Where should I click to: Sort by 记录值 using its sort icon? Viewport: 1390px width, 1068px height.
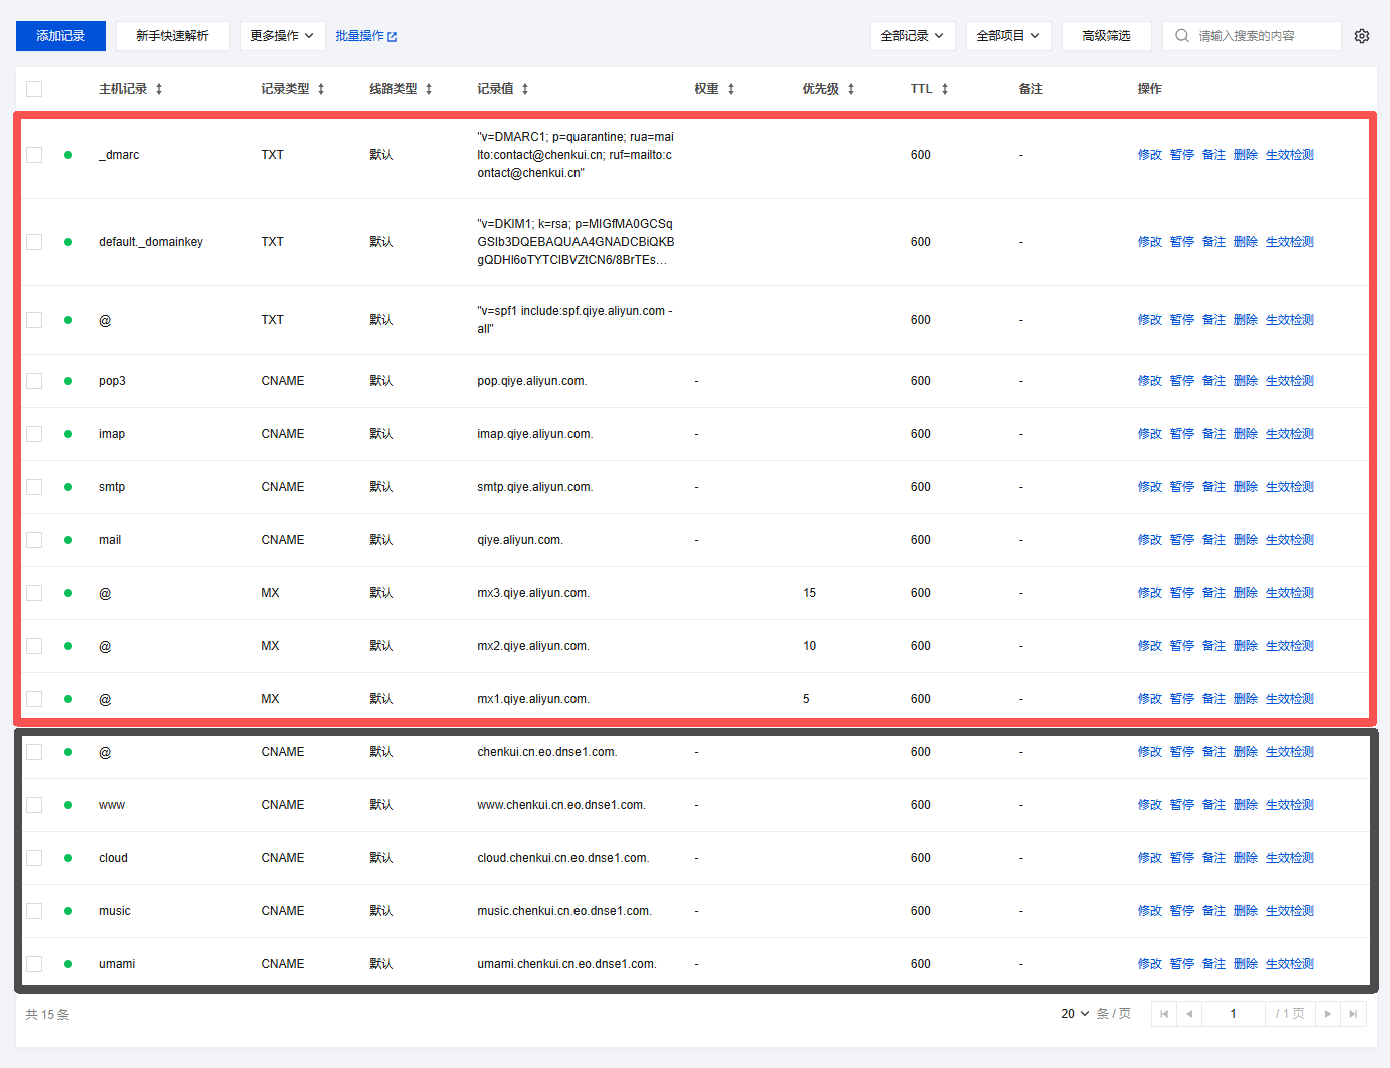[525, 89]
